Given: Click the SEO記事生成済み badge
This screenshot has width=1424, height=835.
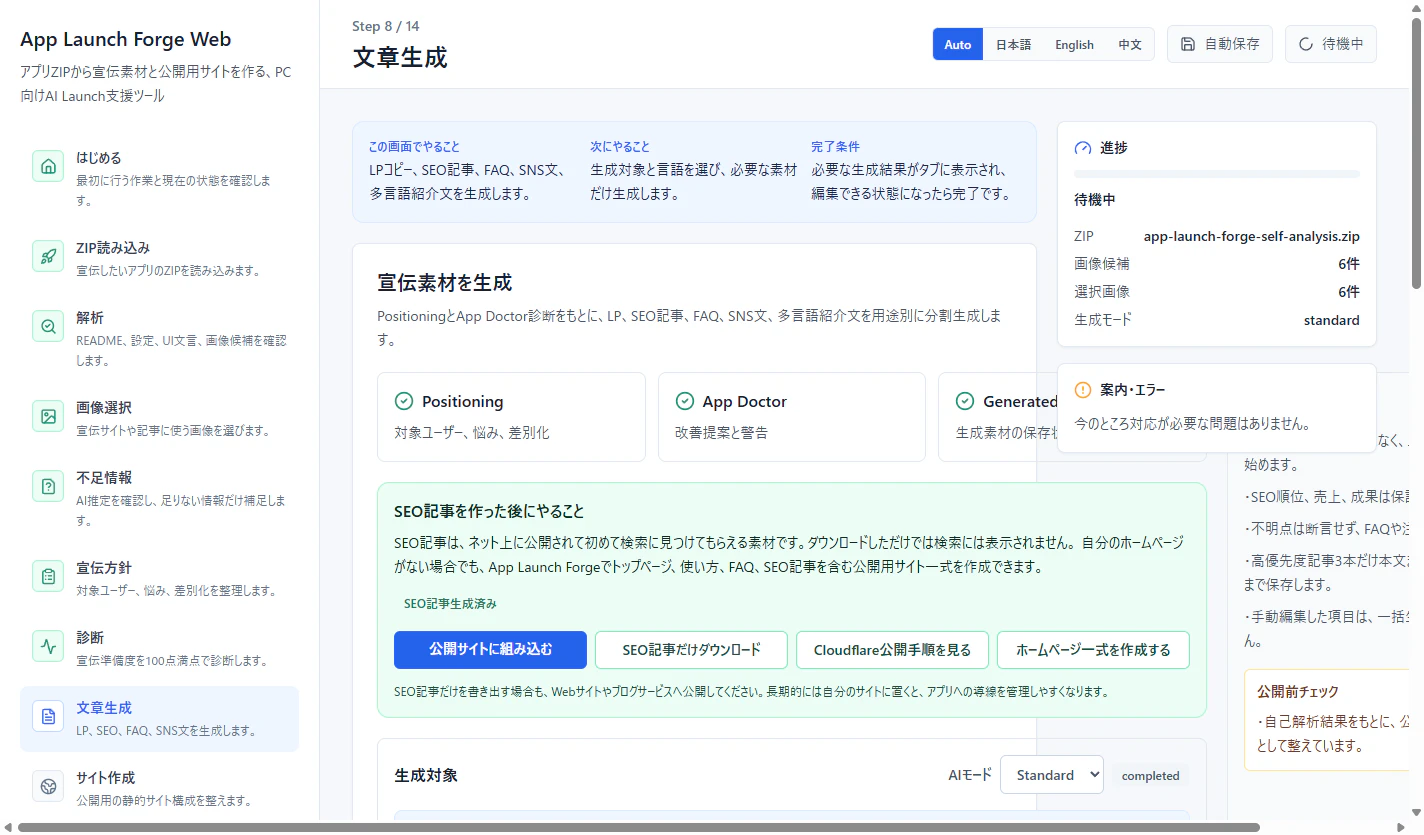Looking at the screenshot, I should (450, 604).
